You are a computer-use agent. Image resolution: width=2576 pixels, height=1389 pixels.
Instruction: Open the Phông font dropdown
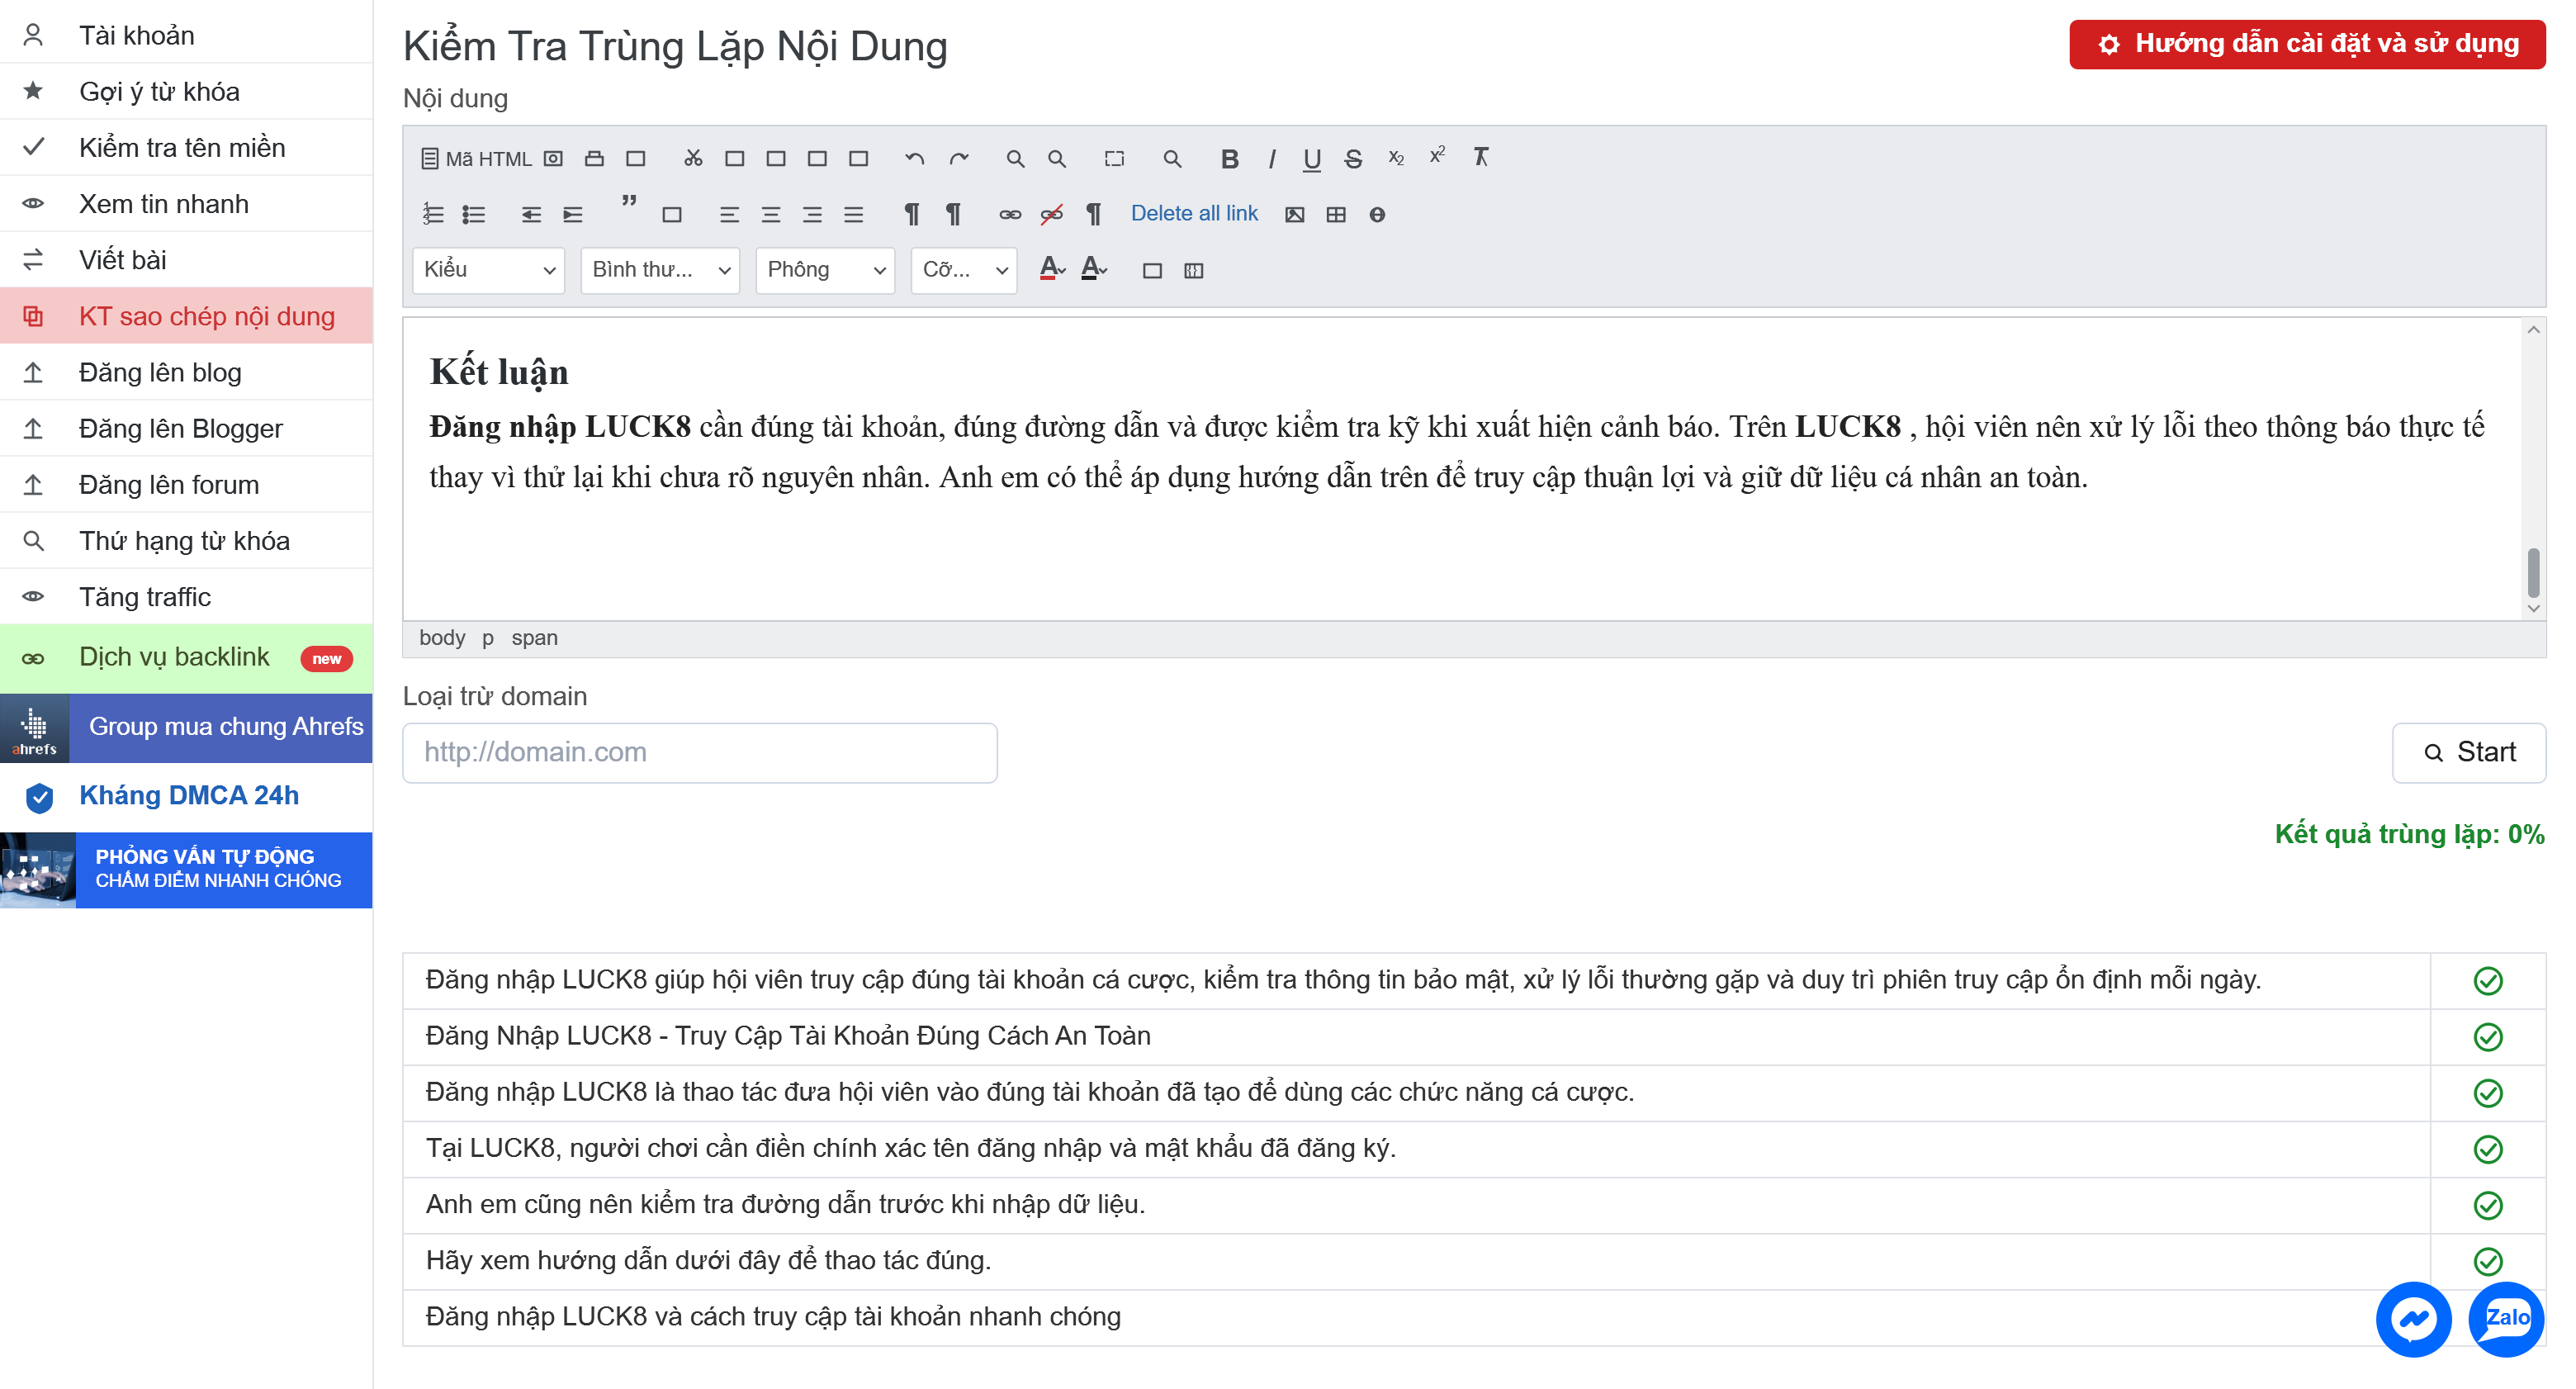pyautogui.click(x=825, y=270)
